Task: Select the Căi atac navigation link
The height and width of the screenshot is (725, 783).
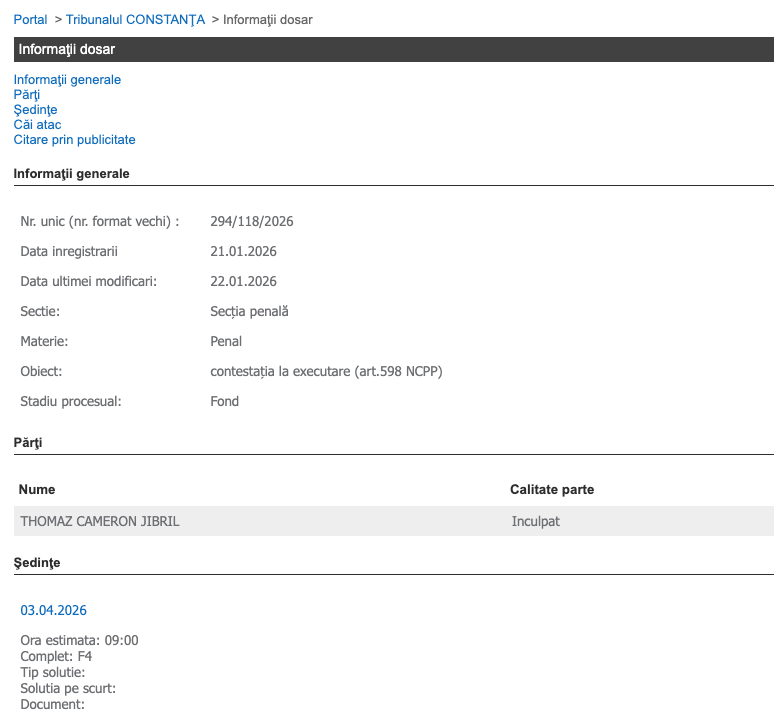Action: (37, 125)
